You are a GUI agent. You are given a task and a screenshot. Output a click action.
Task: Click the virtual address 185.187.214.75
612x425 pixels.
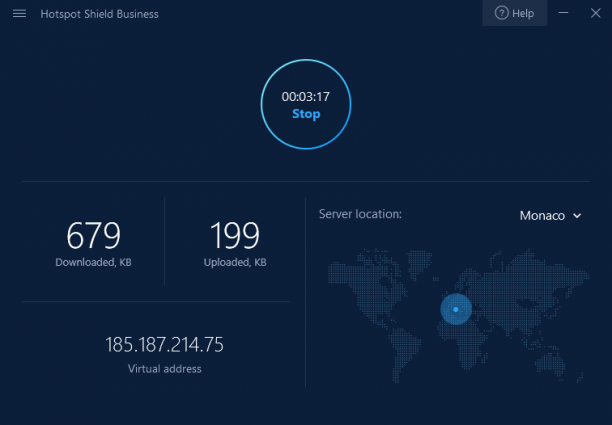click(164, 345)
